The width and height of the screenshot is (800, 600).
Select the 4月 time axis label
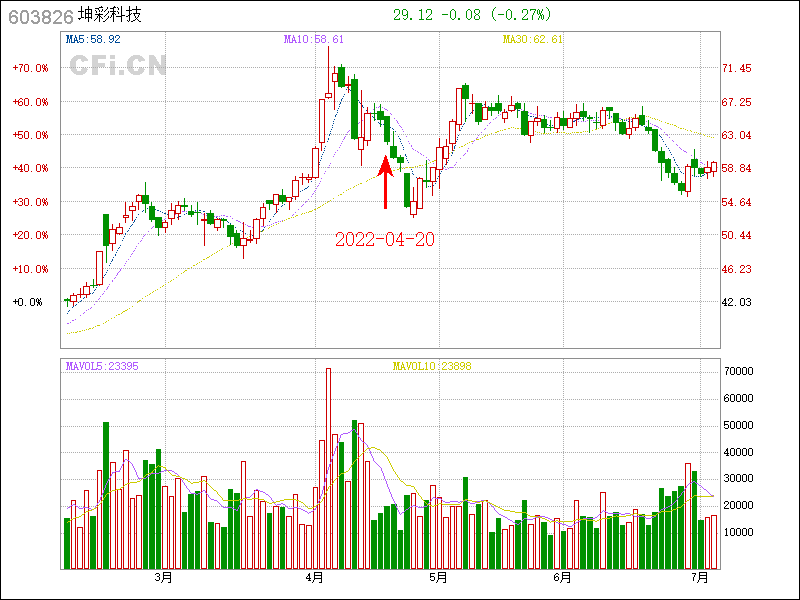click(315, 578)
